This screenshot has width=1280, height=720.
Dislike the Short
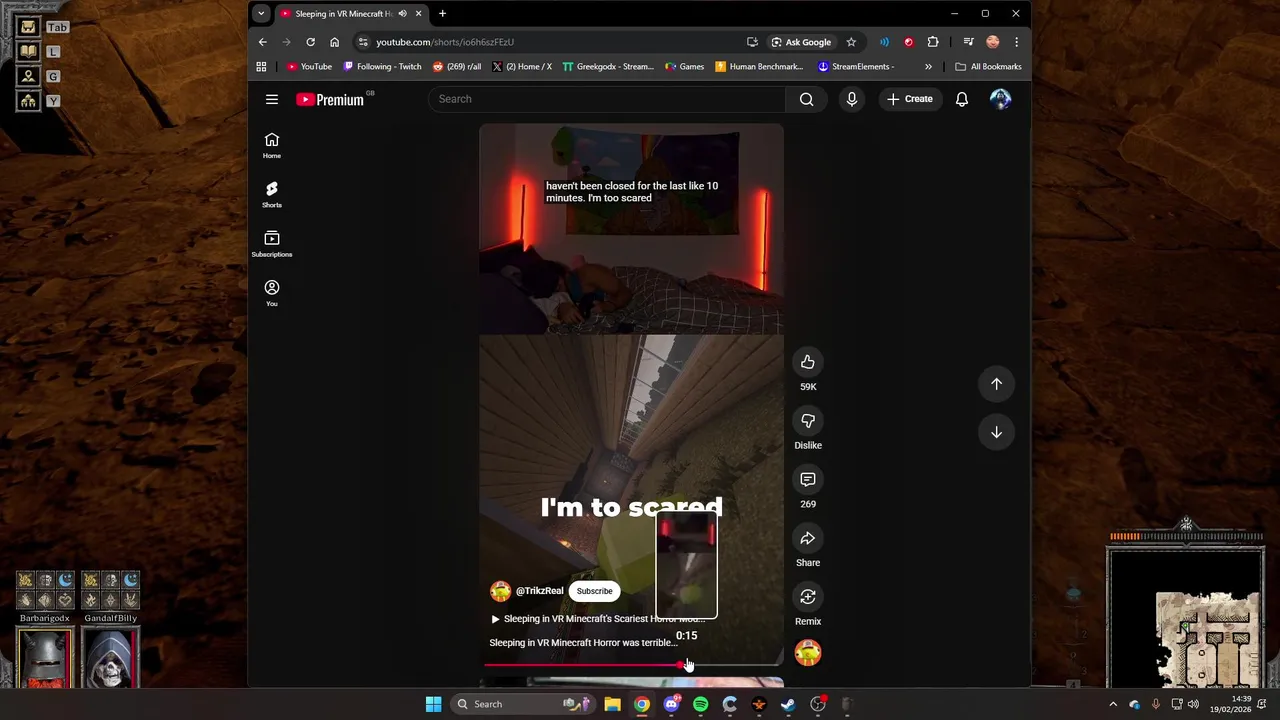pos(808,421)
